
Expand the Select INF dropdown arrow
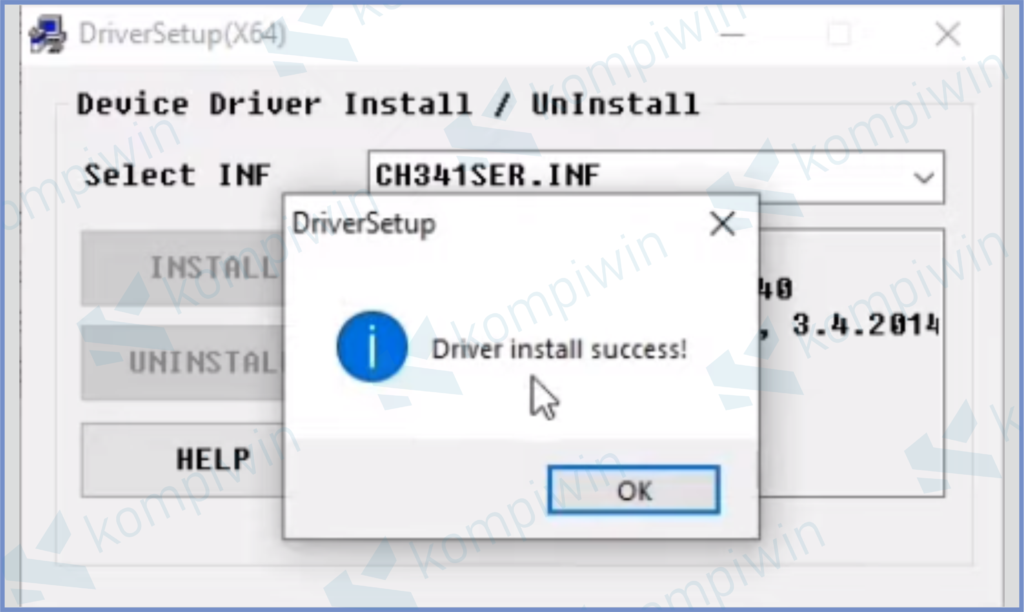pyautogui.click(x=923, y=178)
